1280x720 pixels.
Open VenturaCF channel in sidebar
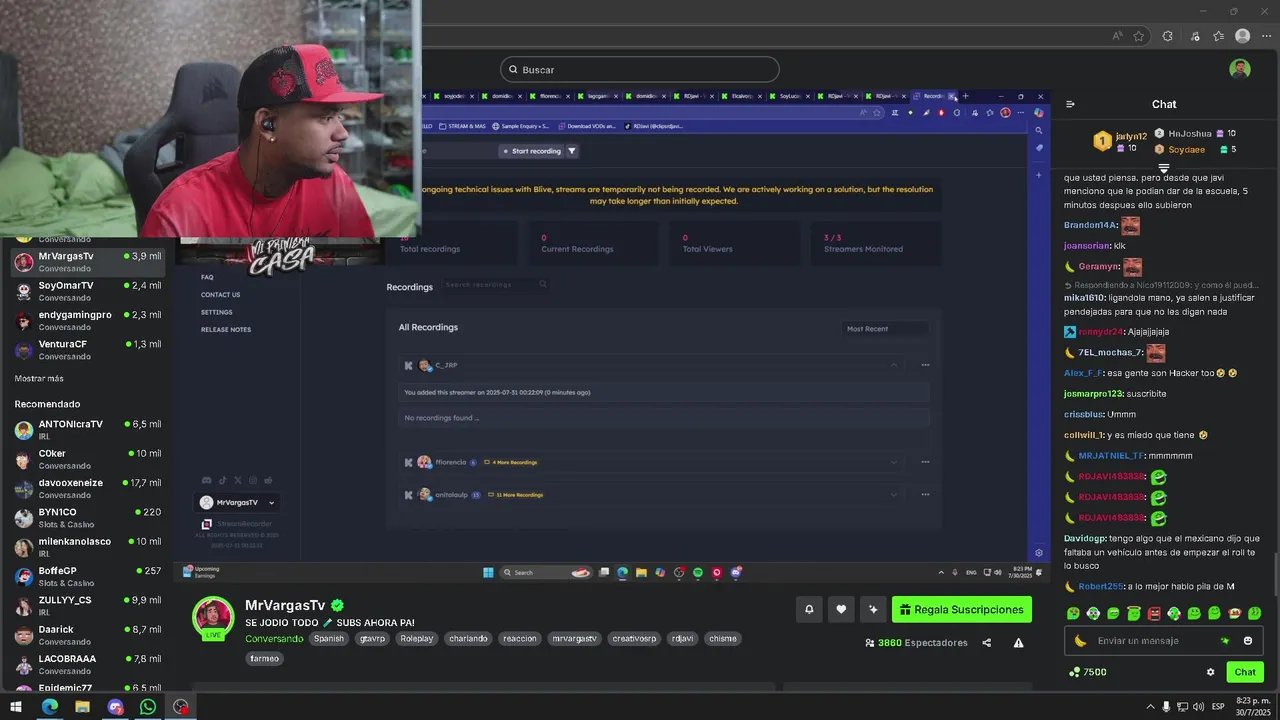87,349
